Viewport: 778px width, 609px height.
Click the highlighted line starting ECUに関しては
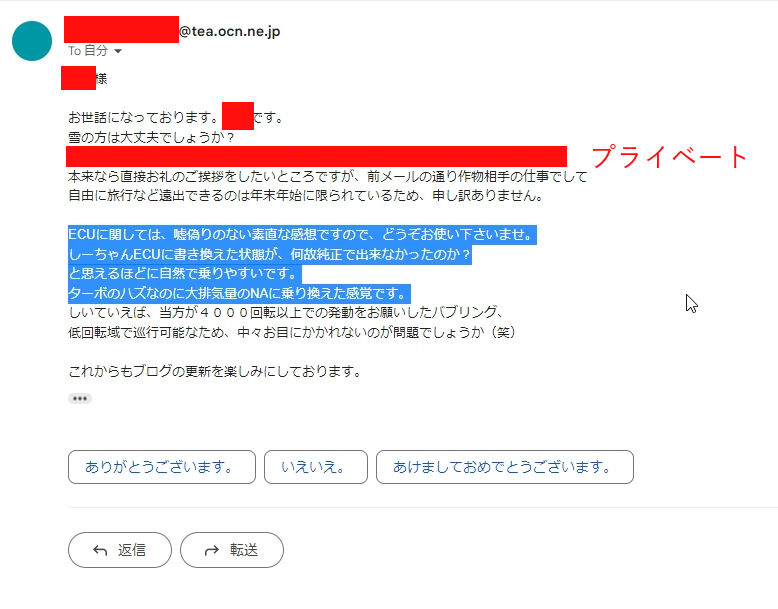pos(302,234)
